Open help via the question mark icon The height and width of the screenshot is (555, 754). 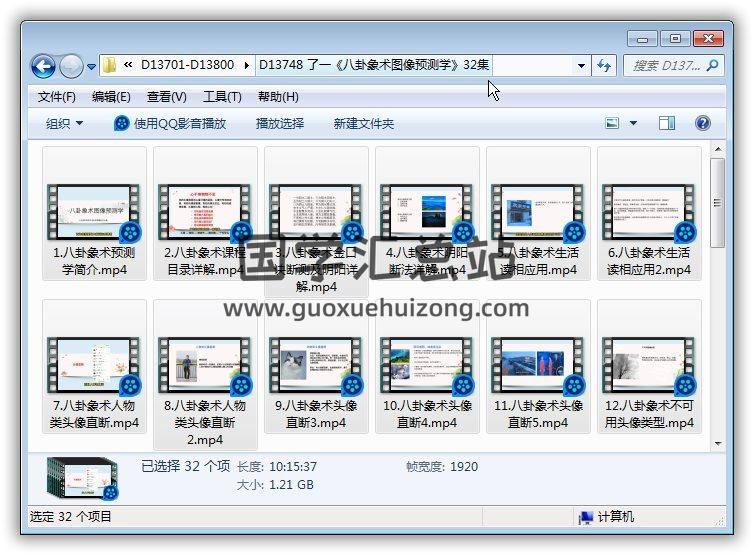[702, 123]
